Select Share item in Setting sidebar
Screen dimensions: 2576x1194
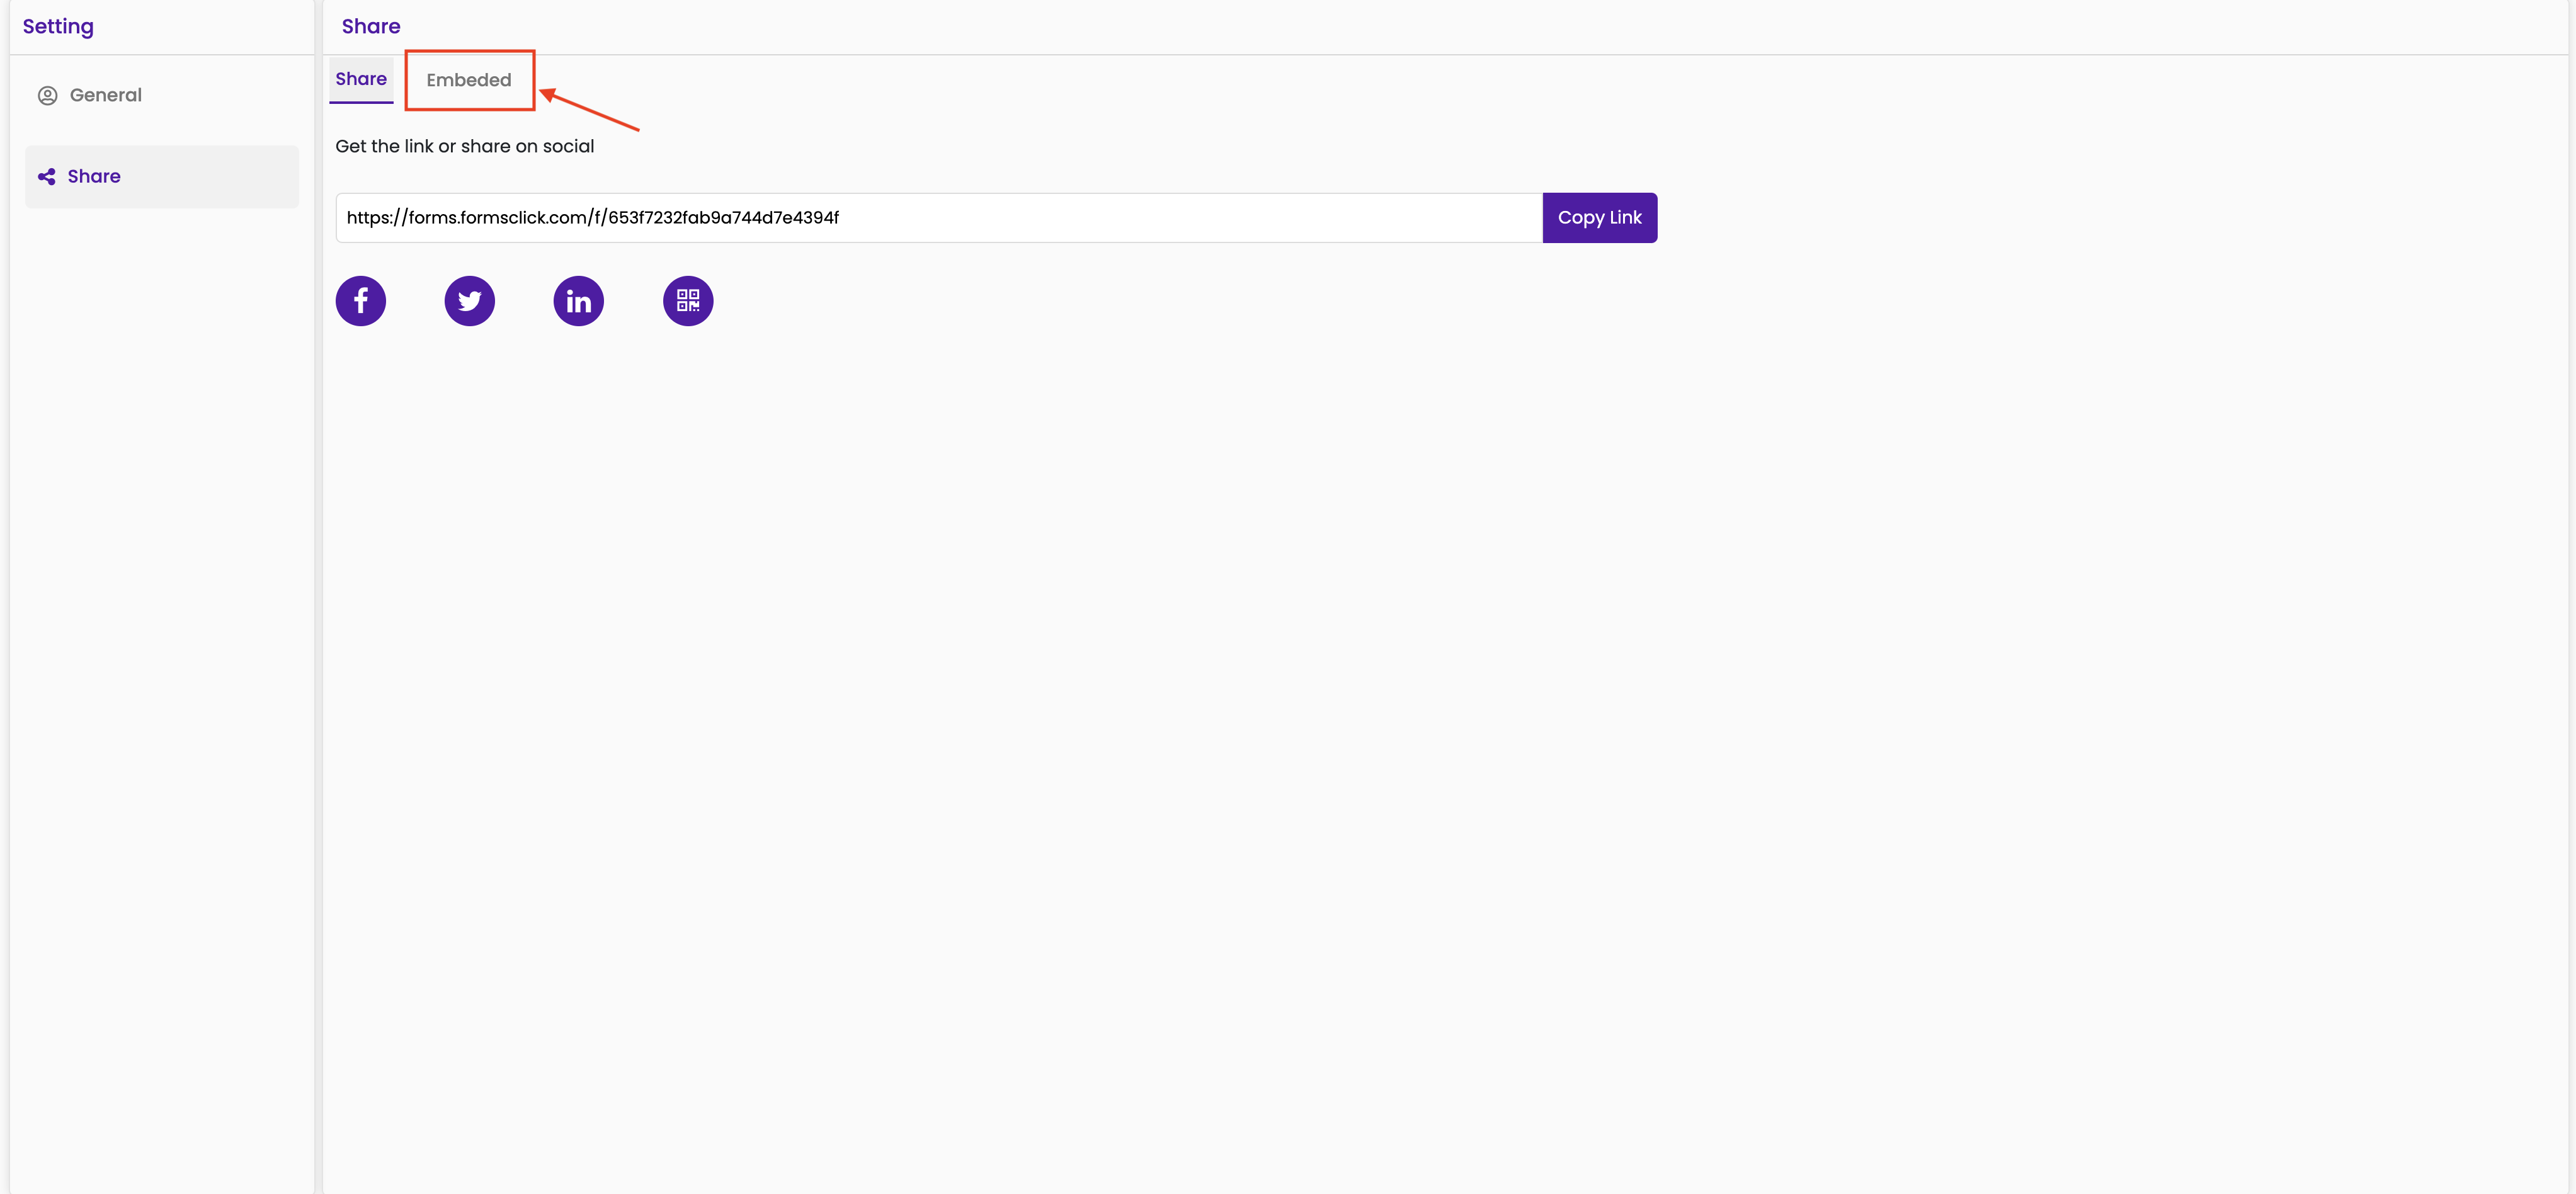(162, 177)
